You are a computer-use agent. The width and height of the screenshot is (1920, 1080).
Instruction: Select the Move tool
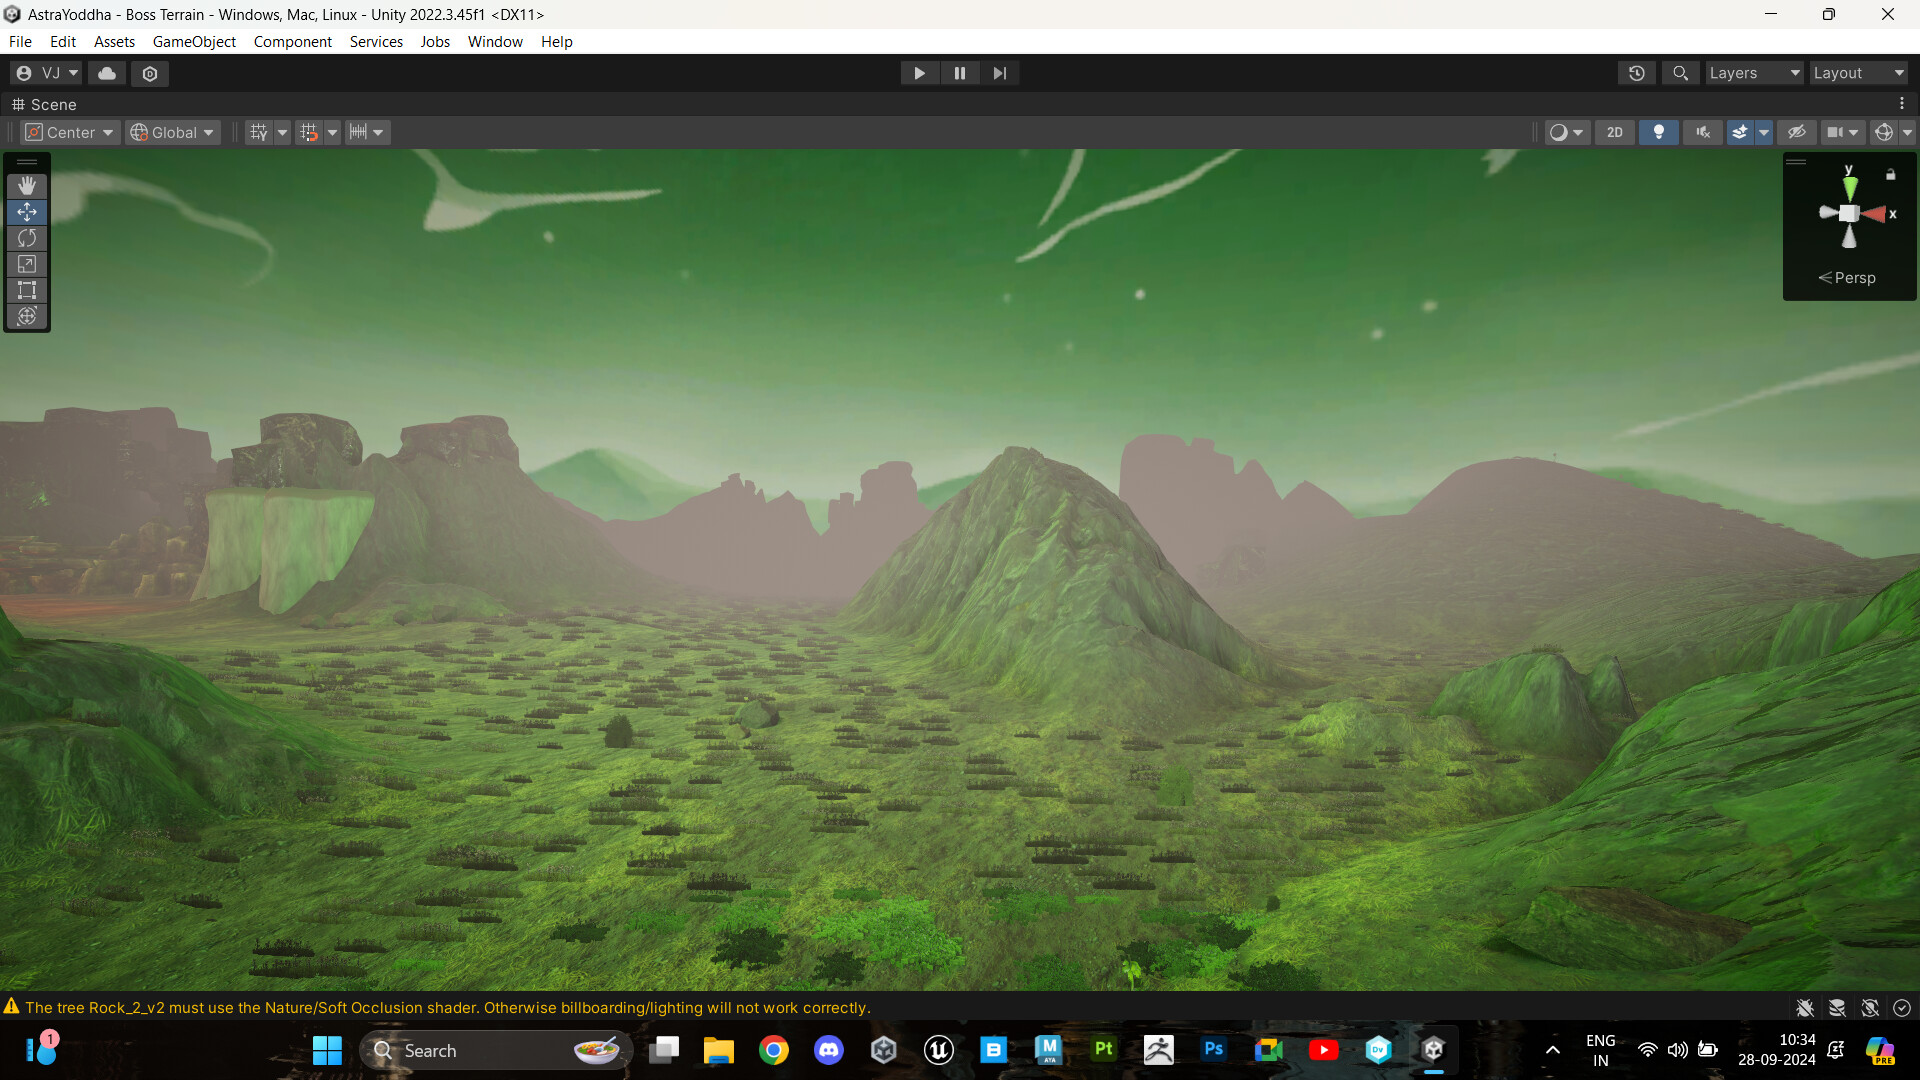27,212
